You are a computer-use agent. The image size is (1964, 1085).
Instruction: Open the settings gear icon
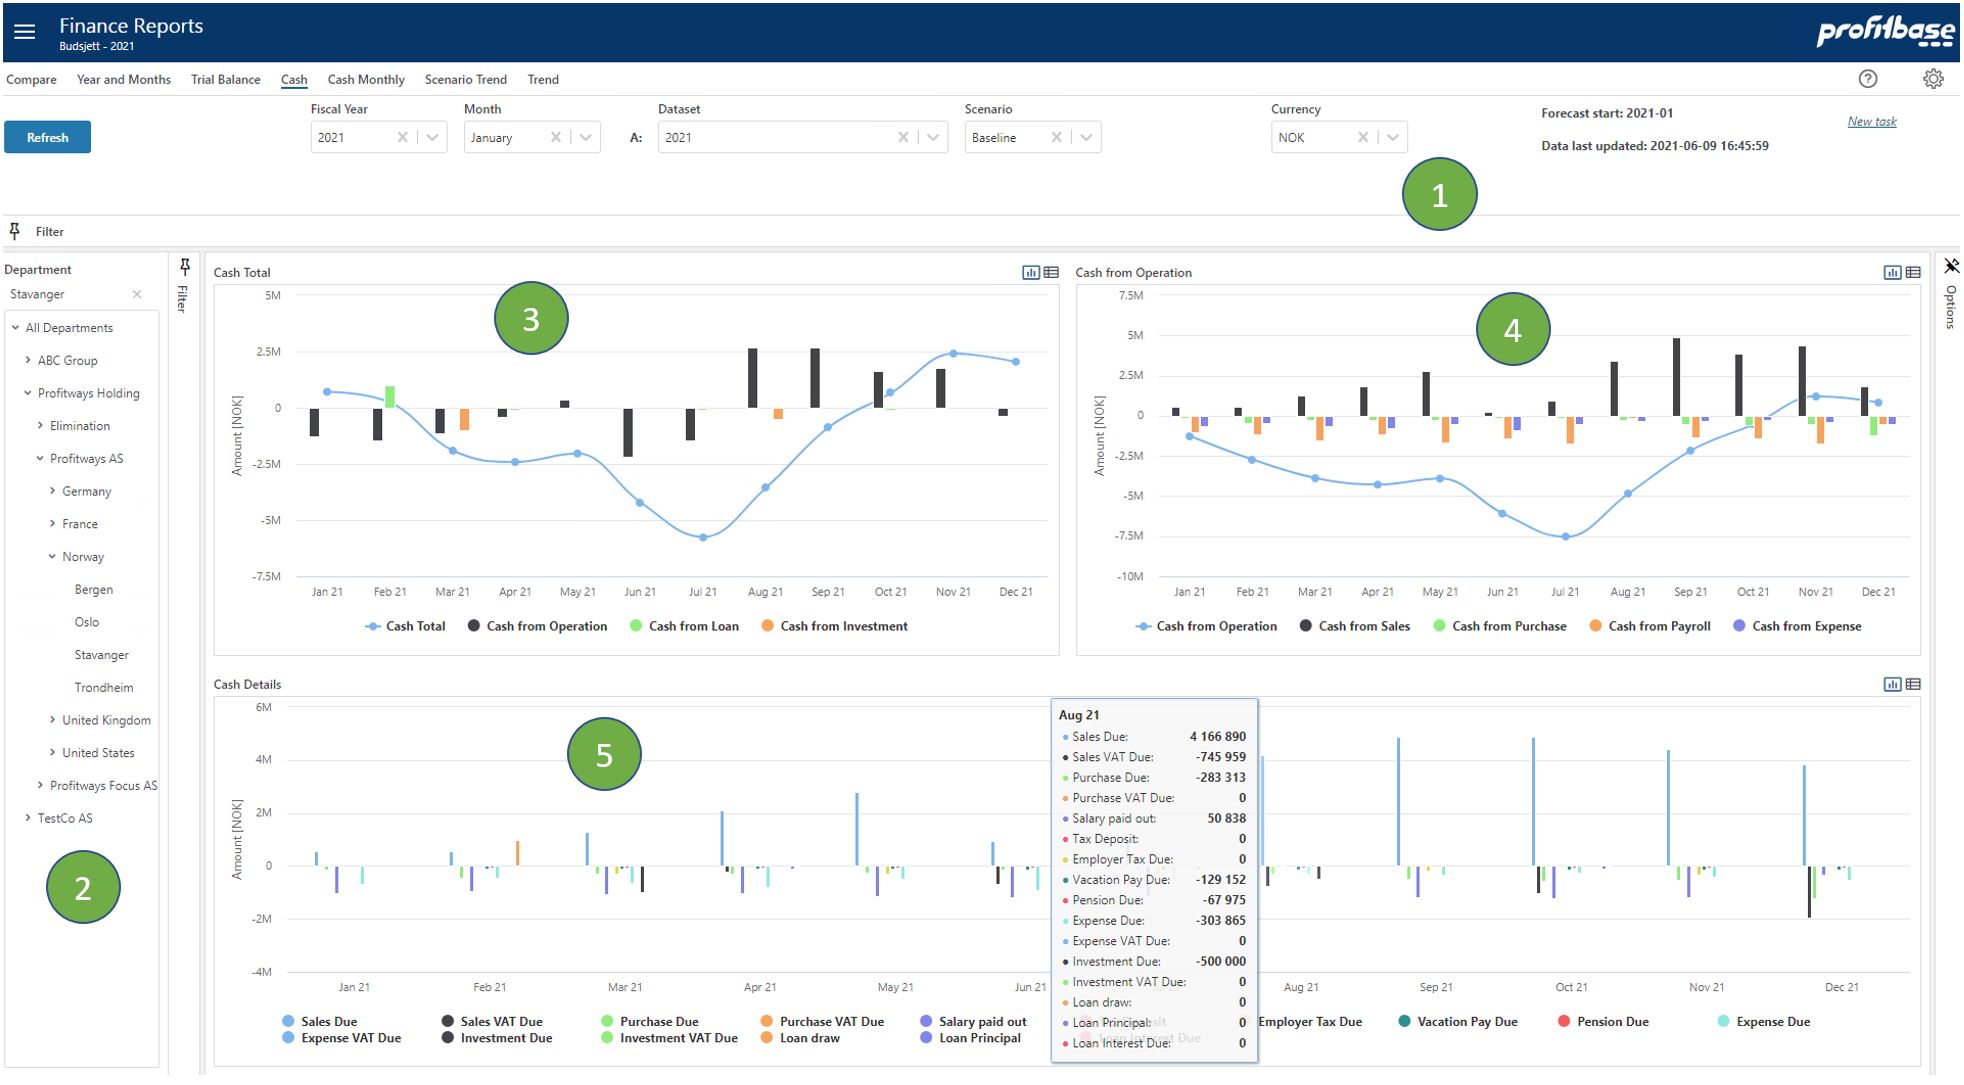point(1933,79)
